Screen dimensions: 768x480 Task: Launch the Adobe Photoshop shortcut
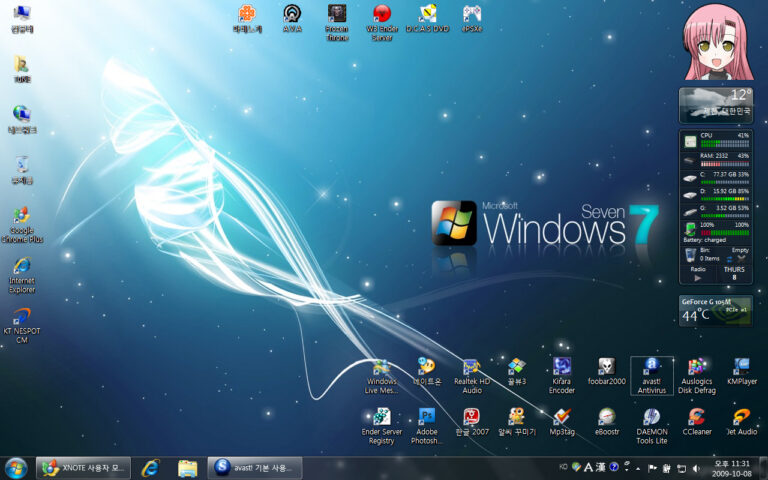[427, 426]
